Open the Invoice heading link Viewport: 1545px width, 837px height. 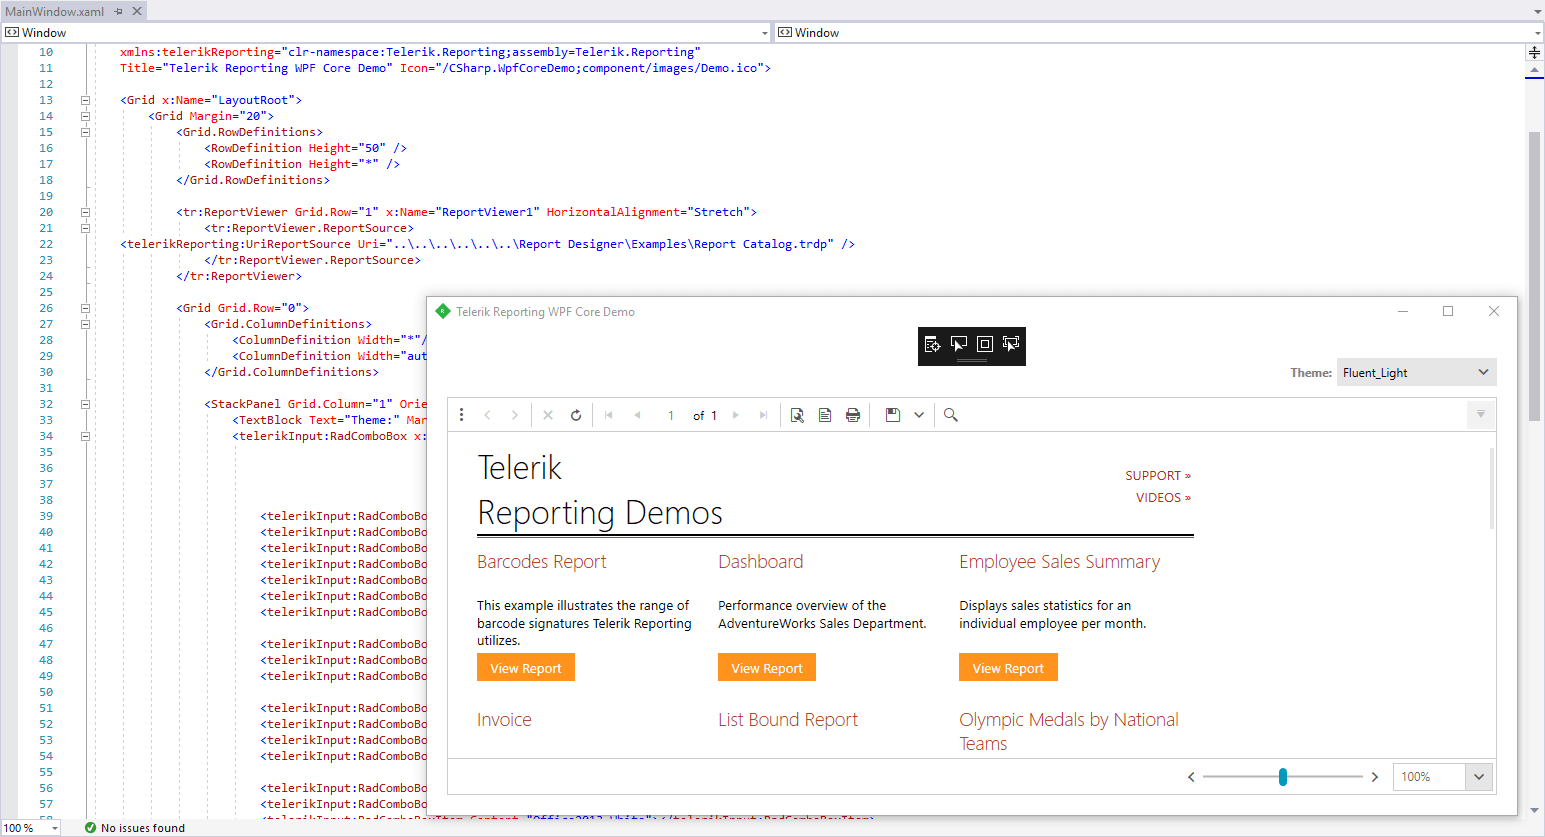coord(504,720)
